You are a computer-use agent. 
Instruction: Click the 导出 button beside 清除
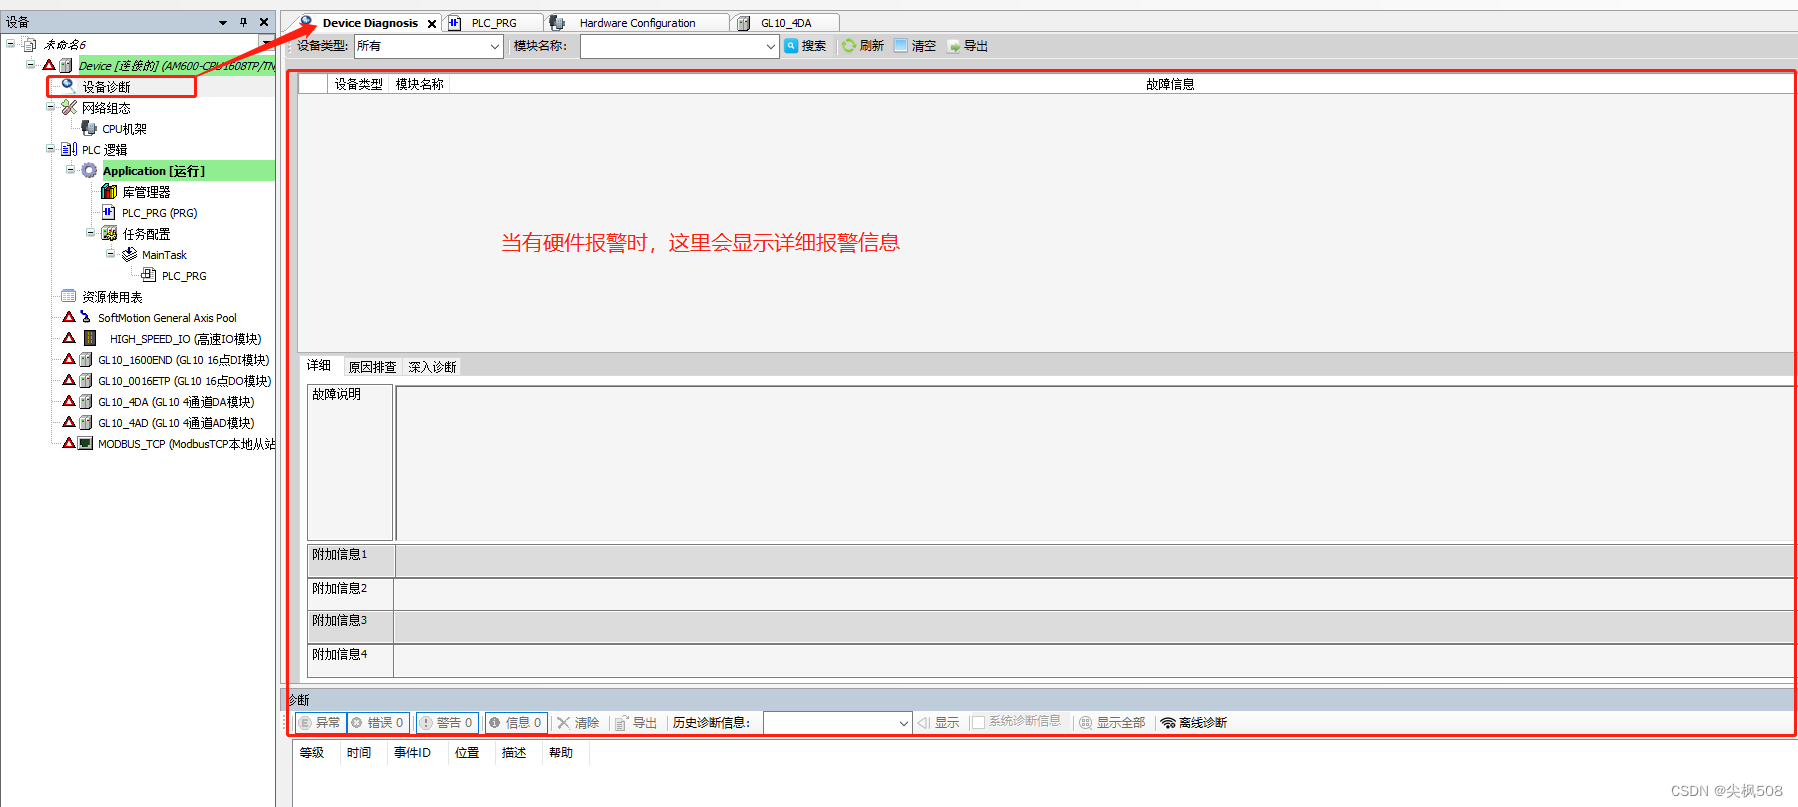(x=636, y=723)
